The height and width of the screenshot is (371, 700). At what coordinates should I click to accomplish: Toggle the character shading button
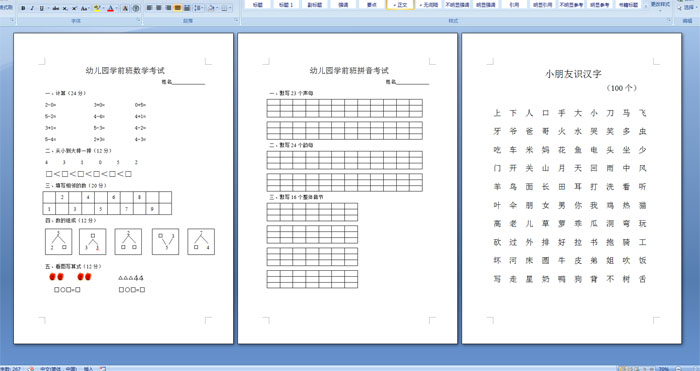125,8
